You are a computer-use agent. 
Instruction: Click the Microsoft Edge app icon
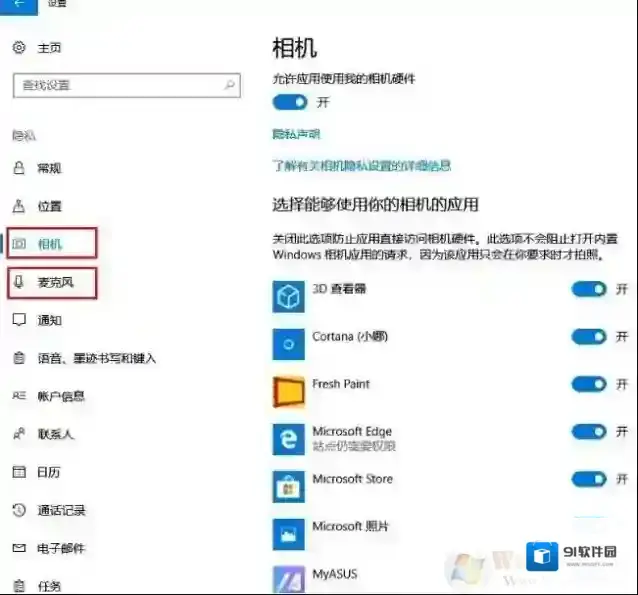(288, 439)
